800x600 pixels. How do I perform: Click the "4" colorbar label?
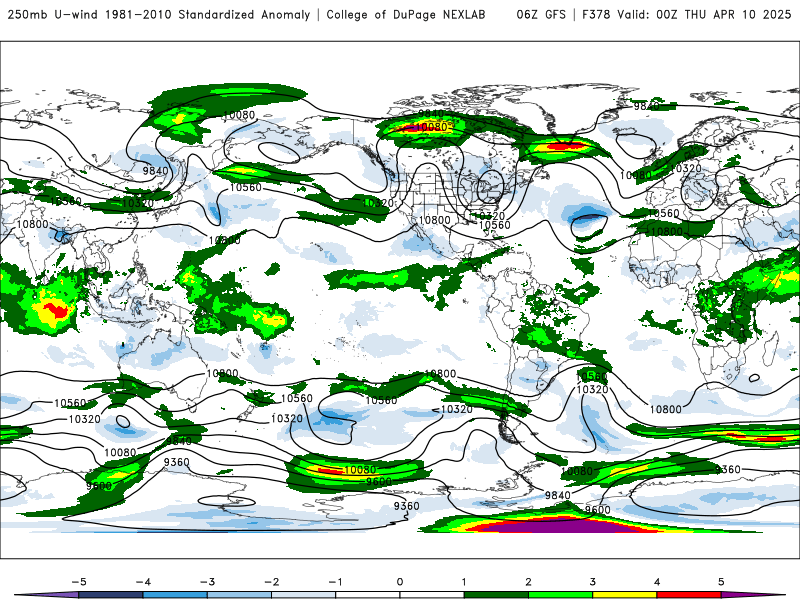click(x=657, y=582)
